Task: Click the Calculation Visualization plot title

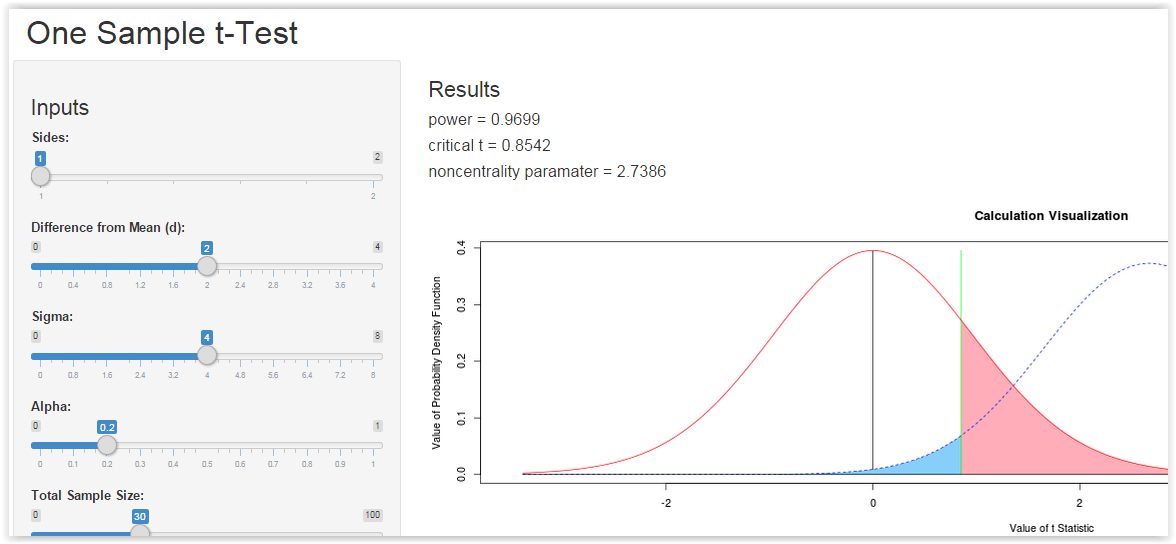Action: (x=1050, y=216)
